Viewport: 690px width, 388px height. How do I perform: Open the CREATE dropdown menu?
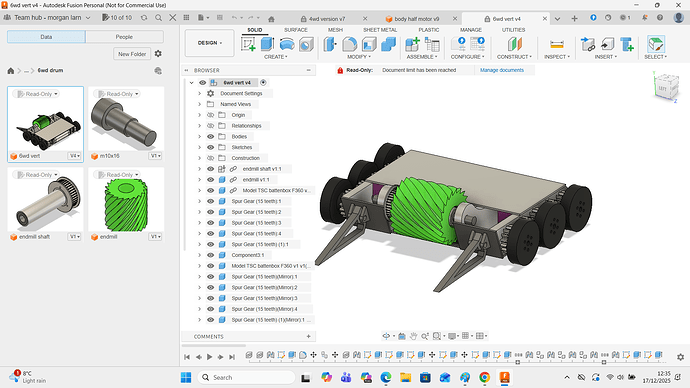pyautogui.click(x=275, y=57)
